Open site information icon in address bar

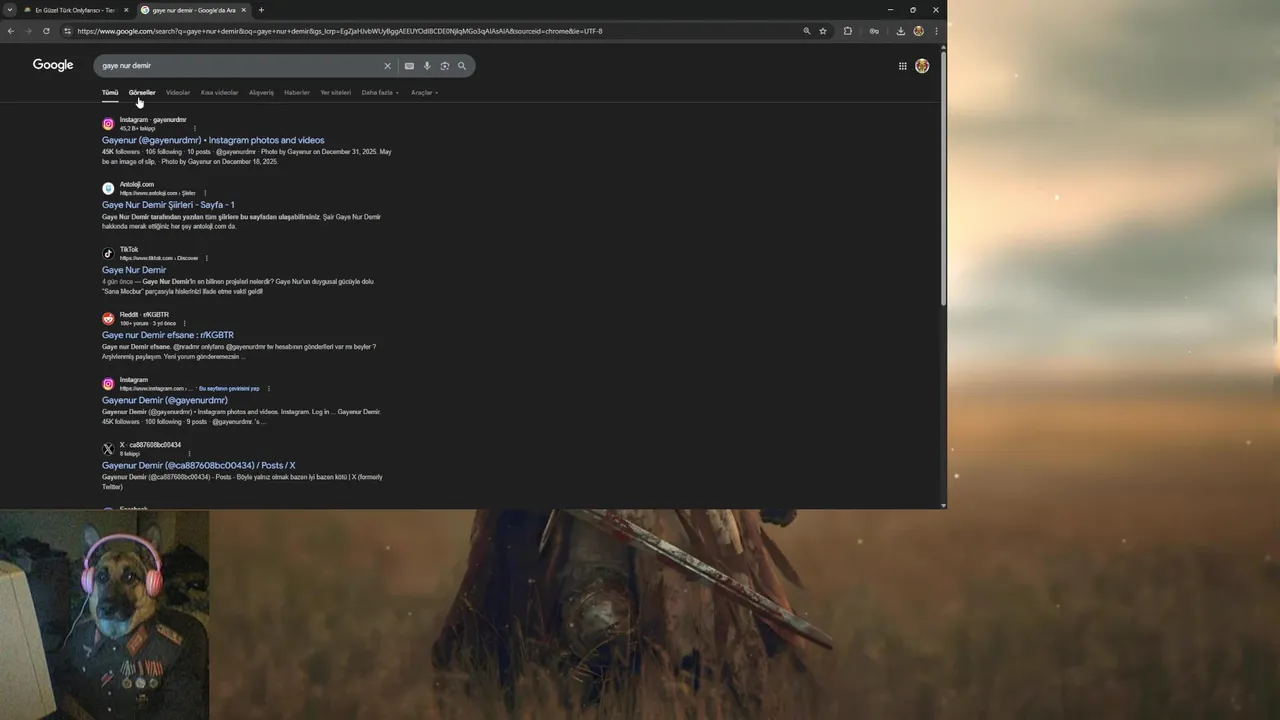(x=68, y=31)
